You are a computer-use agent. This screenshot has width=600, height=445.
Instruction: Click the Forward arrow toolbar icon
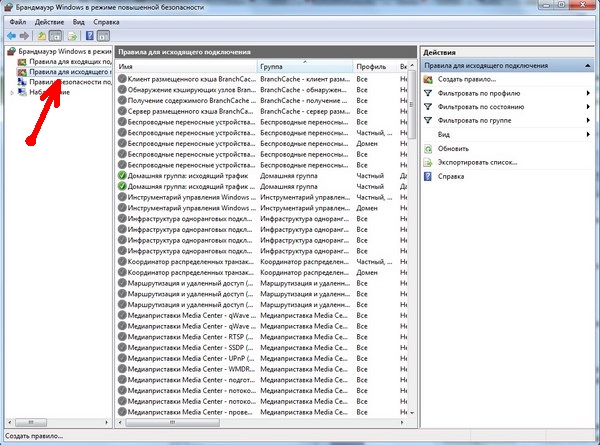click(24, 36)
